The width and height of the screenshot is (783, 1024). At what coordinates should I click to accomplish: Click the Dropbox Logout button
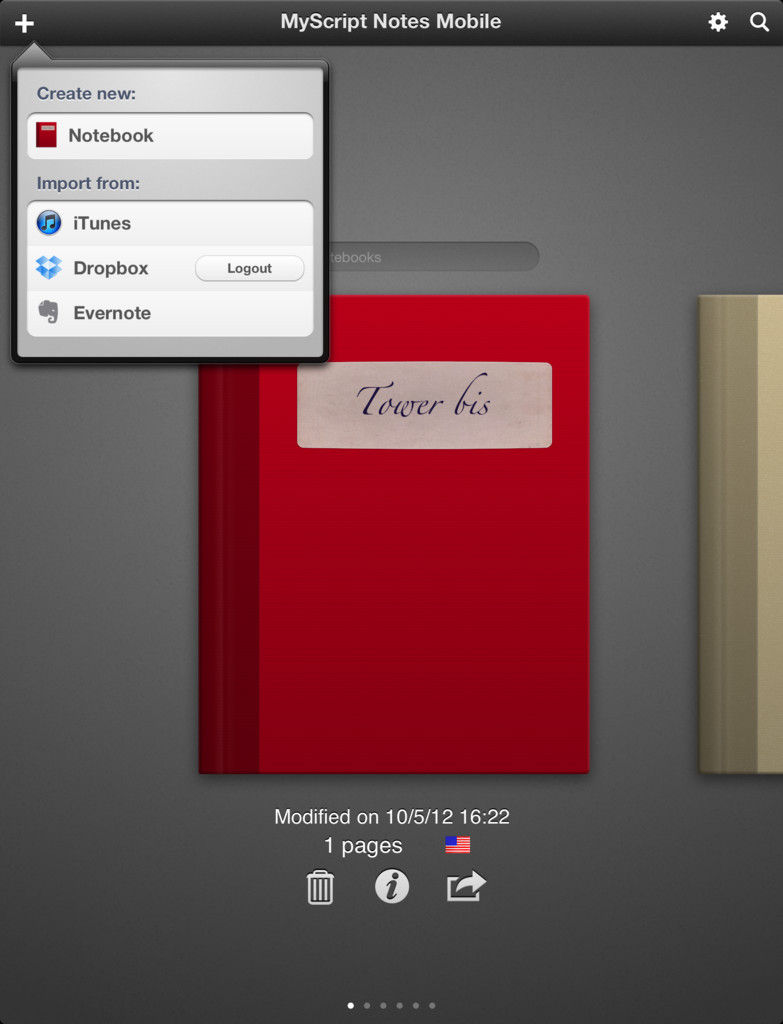249,268
